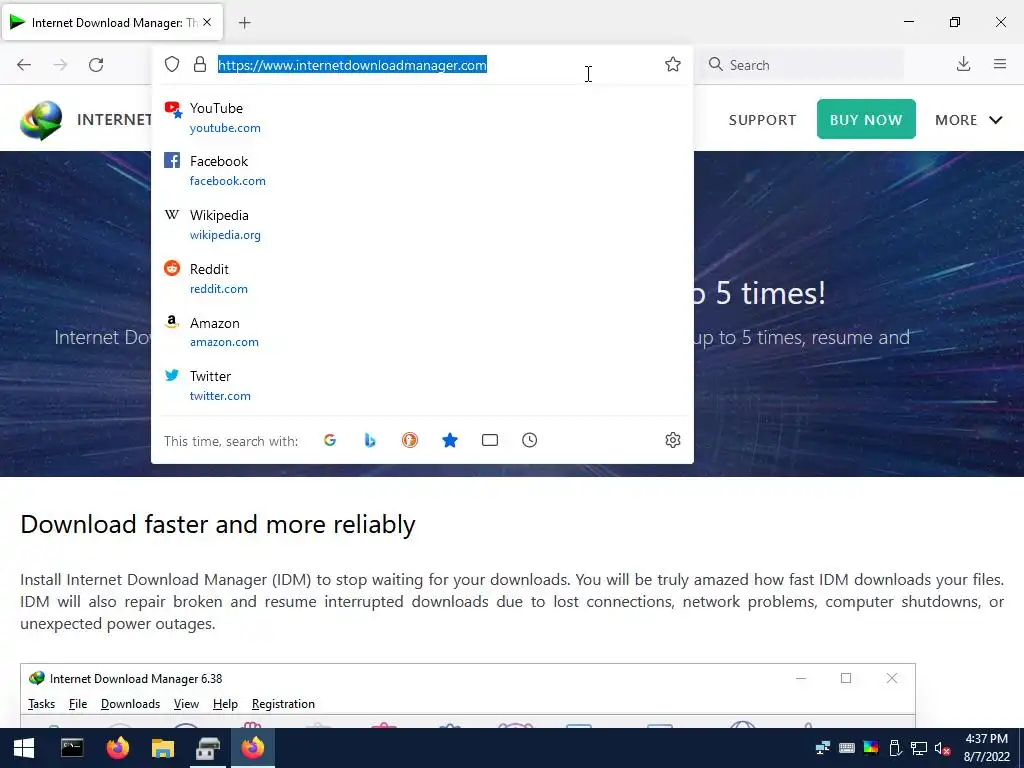Viewport: 1024px width, 768px height.
Task: Click the Search box in toolbar
Action: (x=802, y=65)
